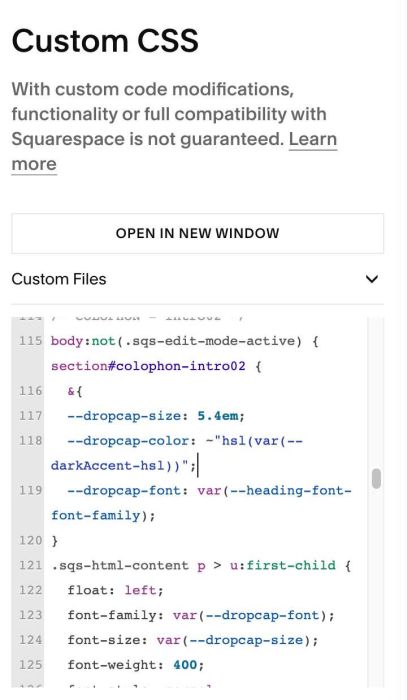Click line number 122 in gutter
The height and width of the screenshot is (700, 407).
click(30, 590)
